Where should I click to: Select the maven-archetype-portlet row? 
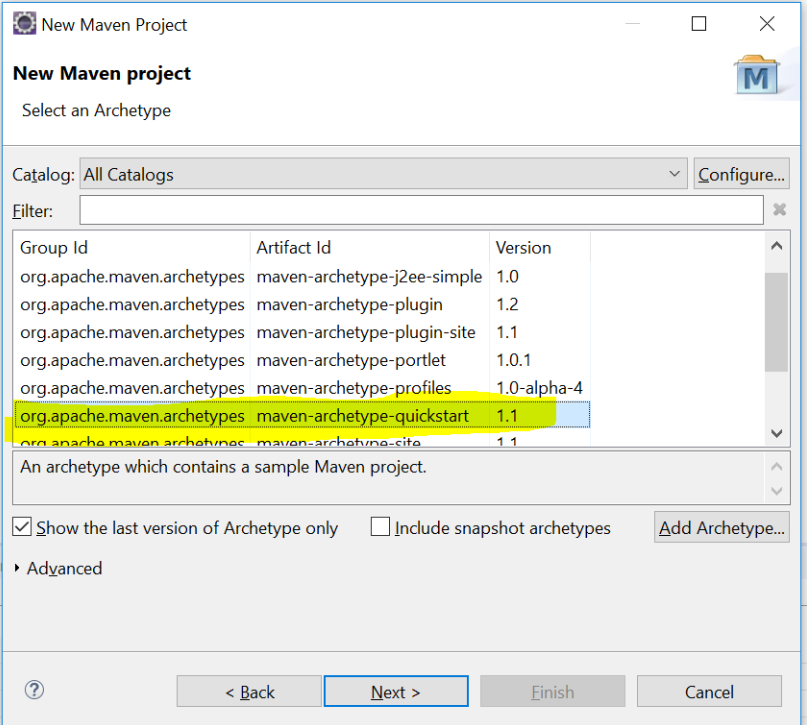[300, 359]
